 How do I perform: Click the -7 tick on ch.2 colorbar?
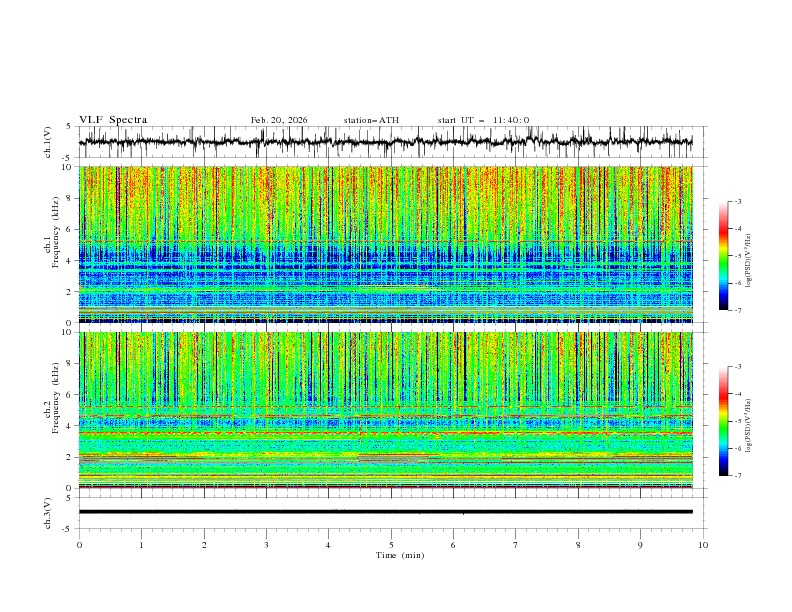pos(737,476)
